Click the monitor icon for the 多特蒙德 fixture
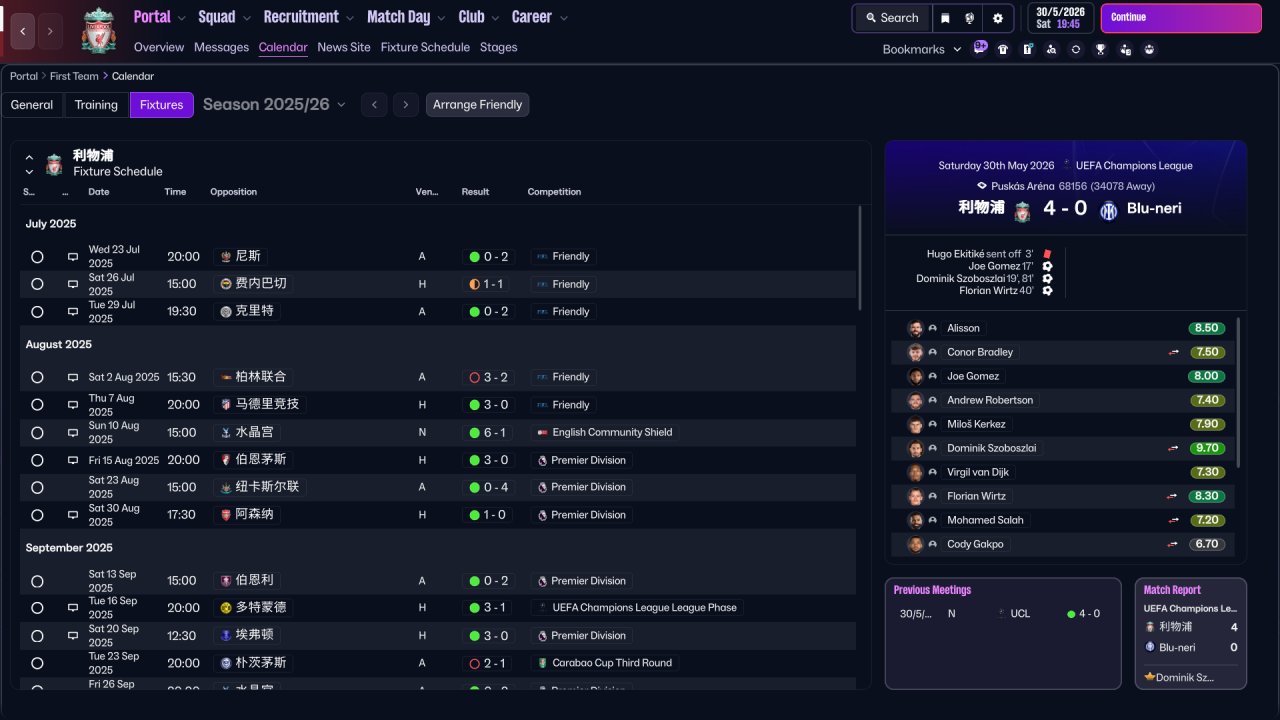Viewport: 1280px width, 720px height. pos(73,608)
